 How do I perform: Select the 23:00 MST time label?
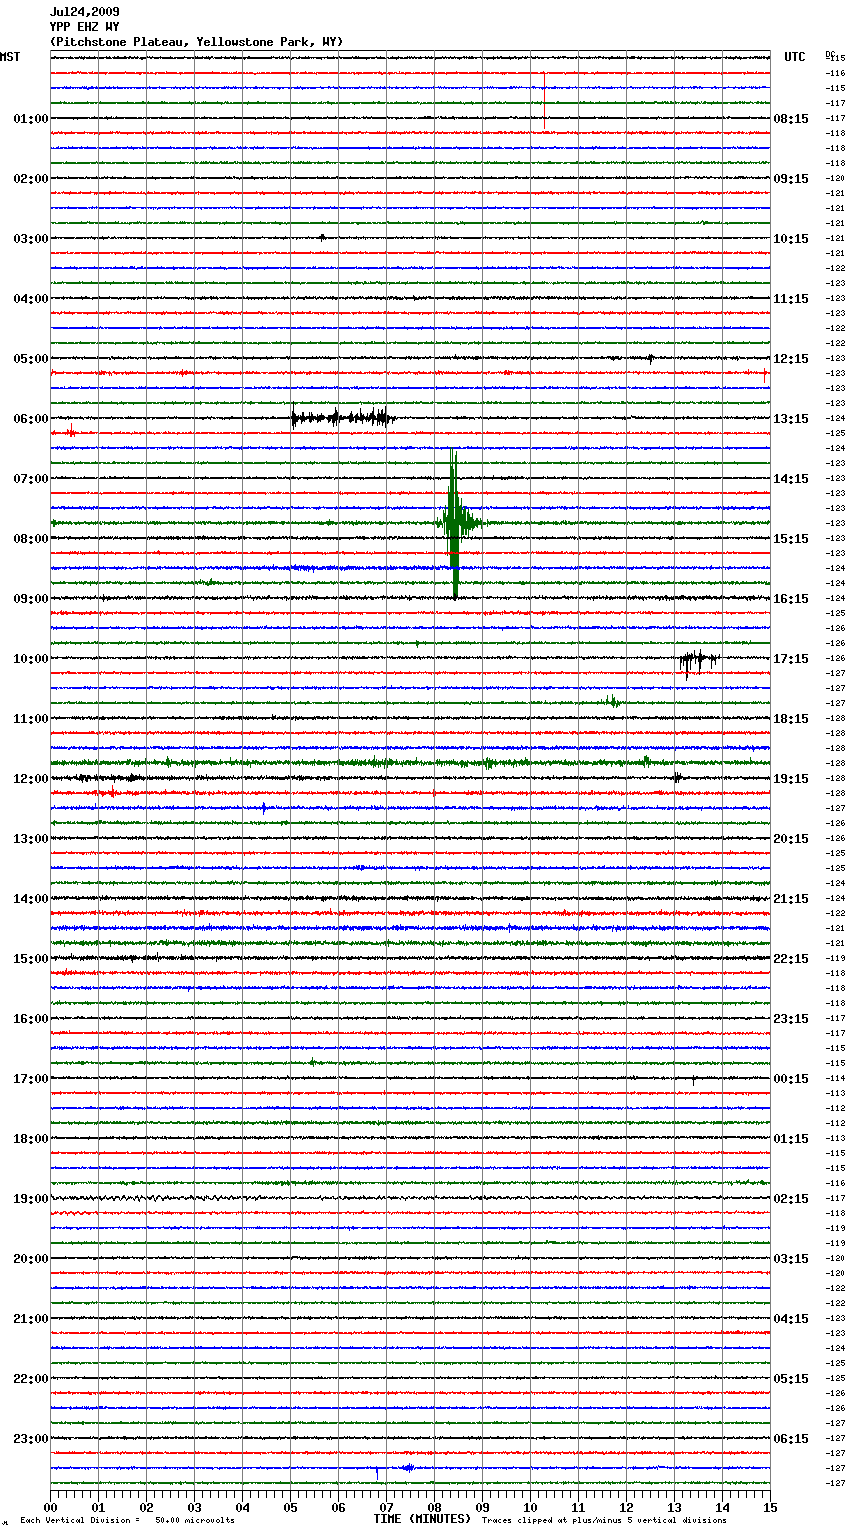click(x=31, y=1439)
